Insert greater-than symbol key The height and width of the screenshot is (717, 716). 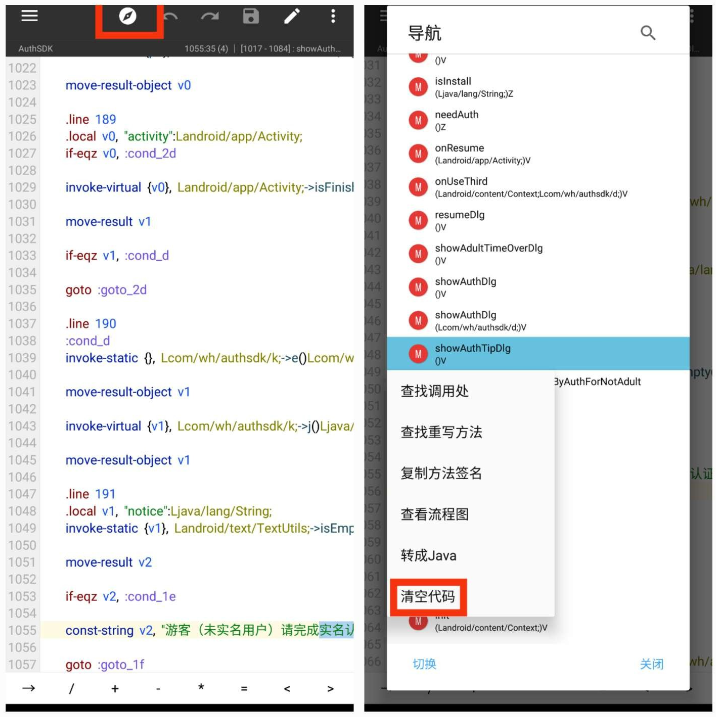[330, 689]
